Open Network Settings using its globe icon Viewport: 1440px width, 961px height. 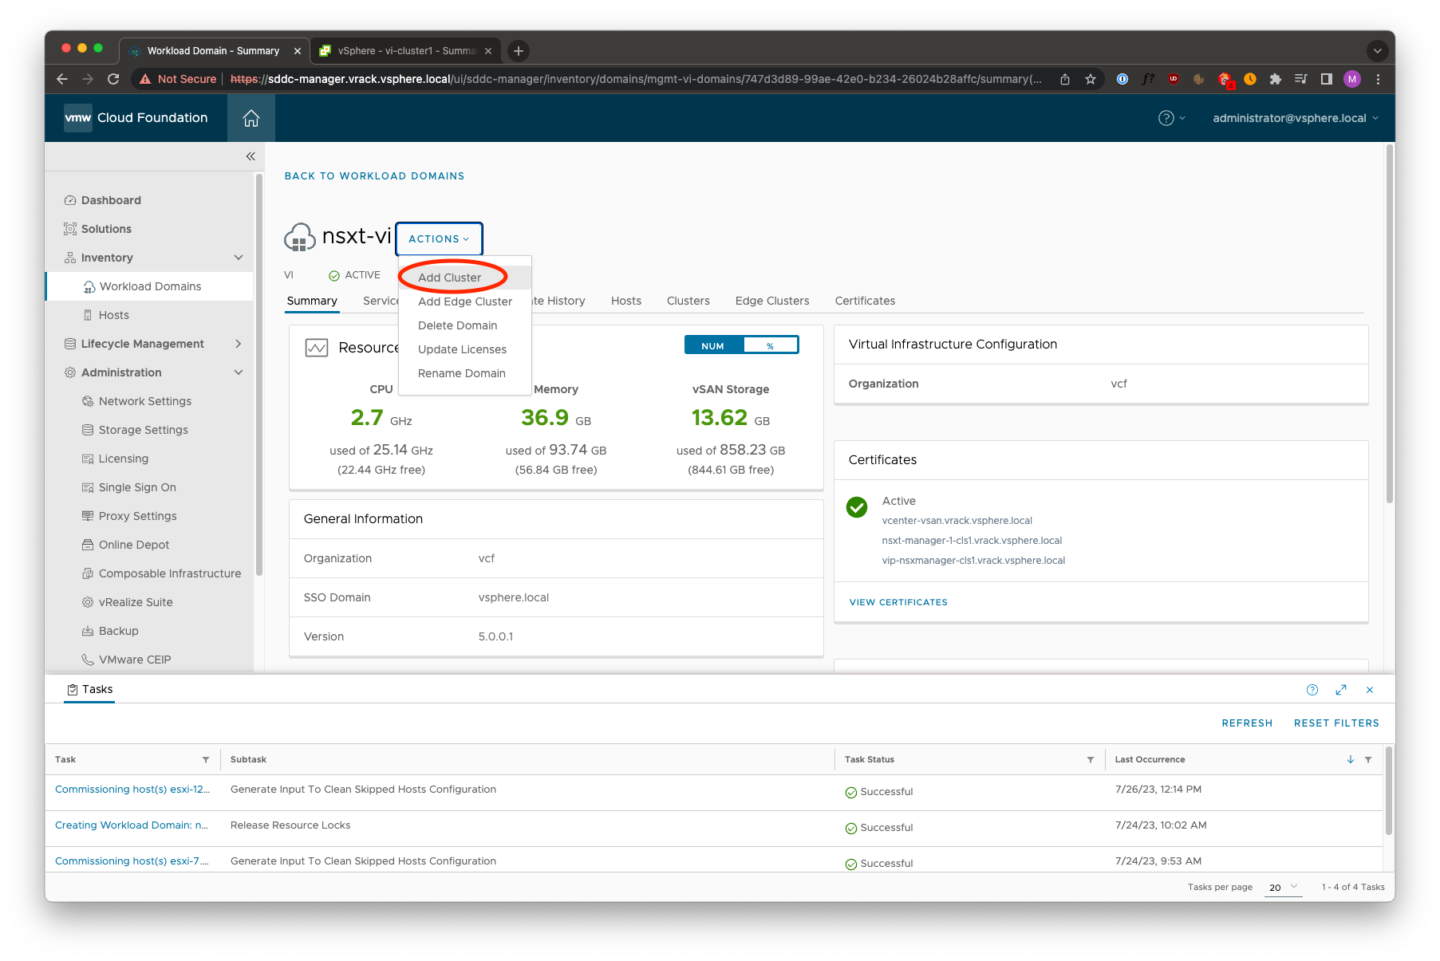point(85,400)
